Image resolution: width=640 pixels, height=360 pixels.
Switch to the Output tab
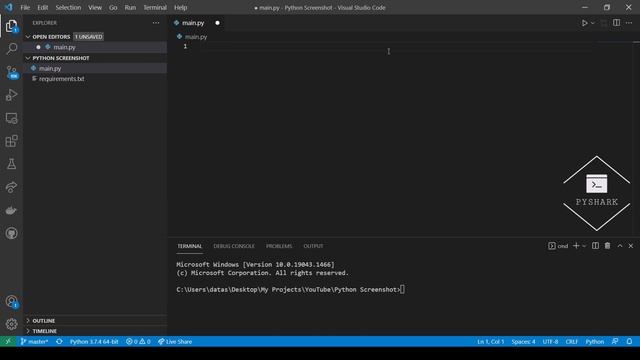click(313, 246)
